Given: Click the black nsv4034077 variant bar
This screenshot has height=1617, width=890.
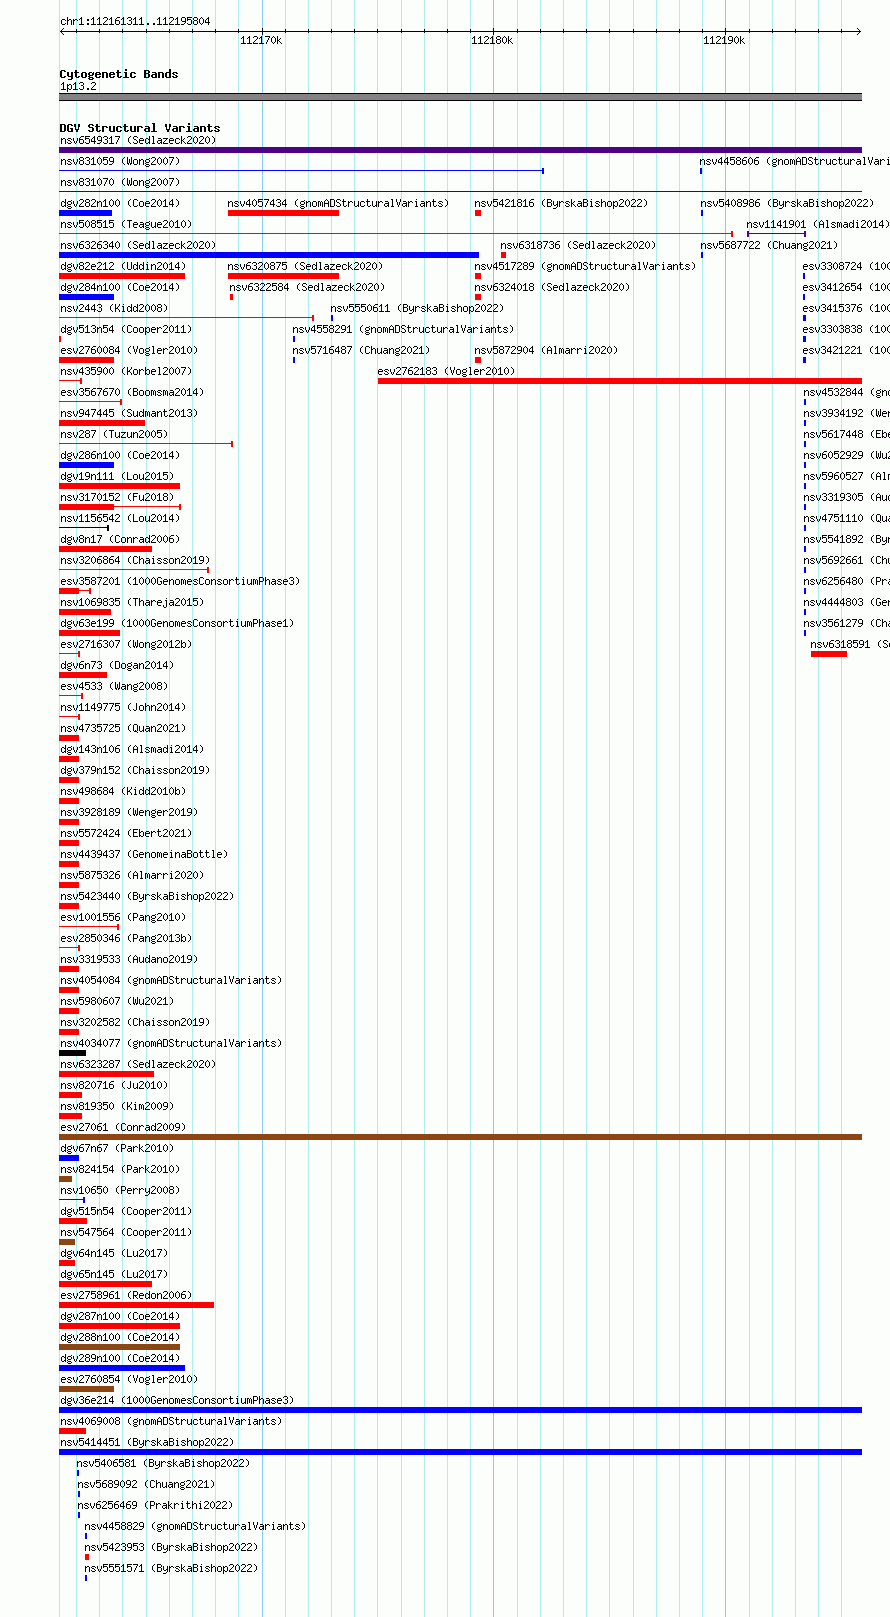Looking at the screenshot, I should 72,1053.
